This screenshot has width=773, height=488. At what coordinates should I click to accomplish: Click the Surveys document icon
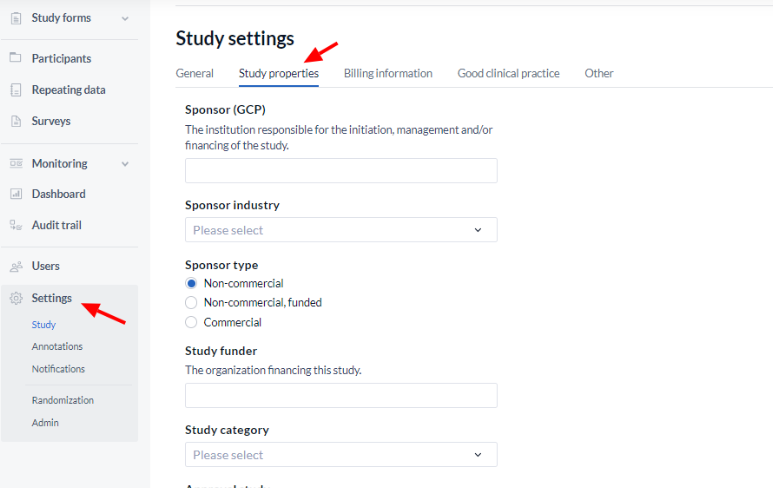16,121
